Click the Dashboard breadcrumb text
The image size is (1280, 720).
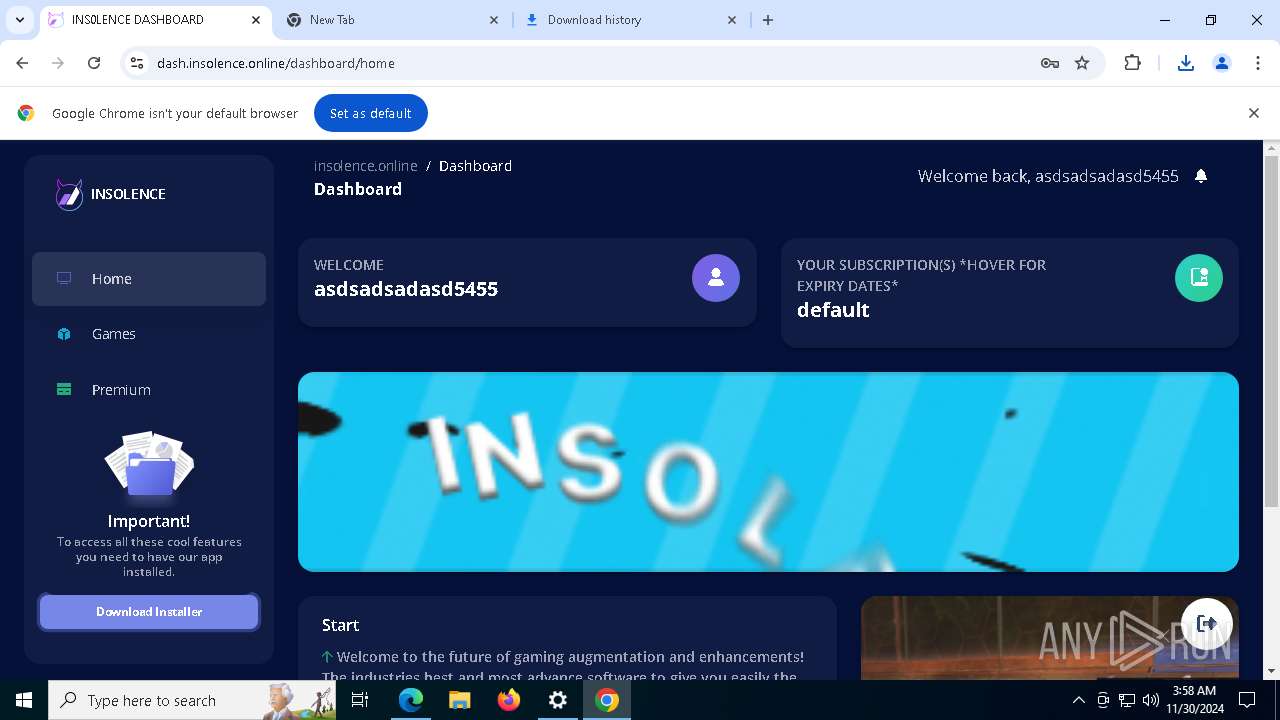click(x=475, y=166)
